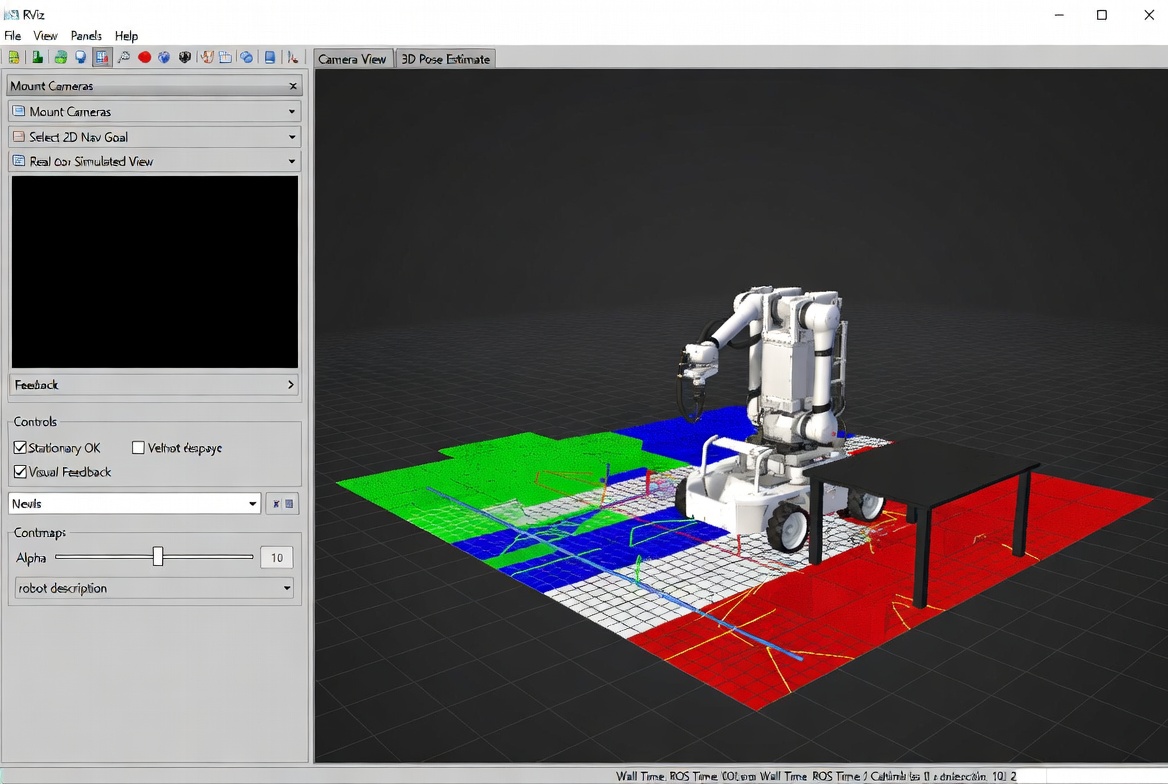The image size is (1168, 784).
Task: Click the Mount Cameras row icon
Action: point(19,111)
